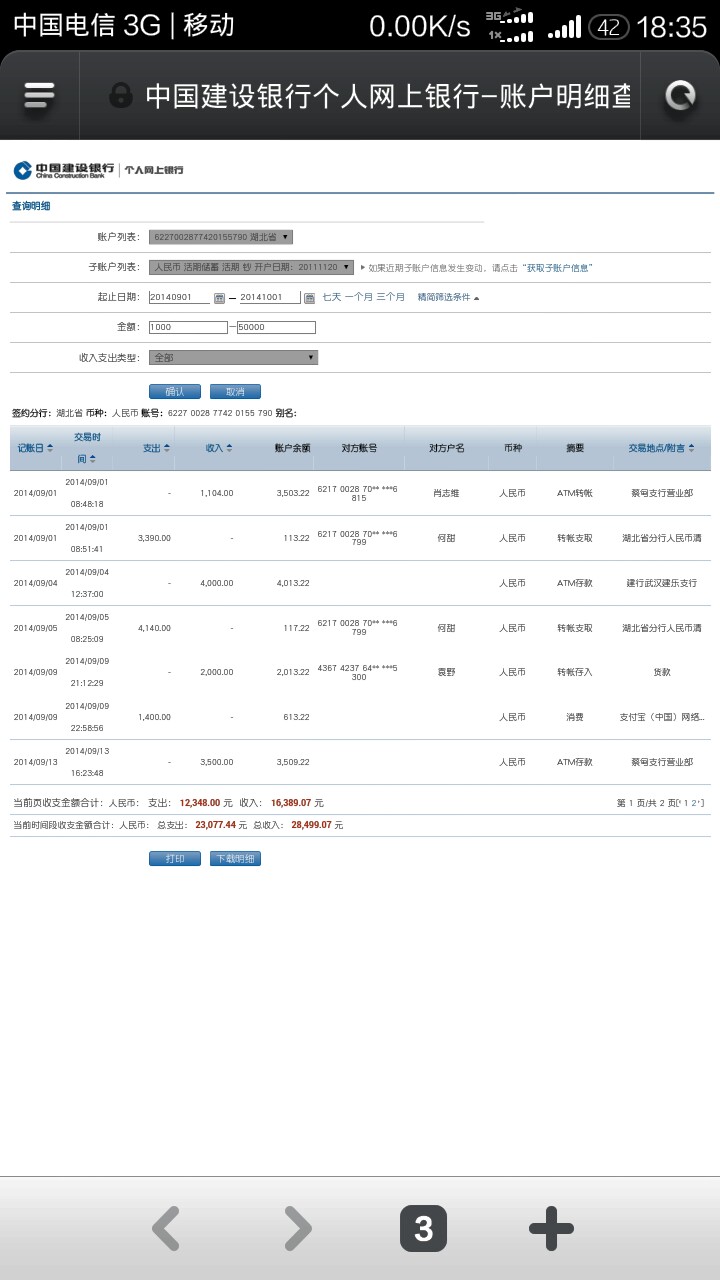Click the 货款 remark cell
Image resolution: width=720 pixels, height=1280 pixels.
(662, 672)
